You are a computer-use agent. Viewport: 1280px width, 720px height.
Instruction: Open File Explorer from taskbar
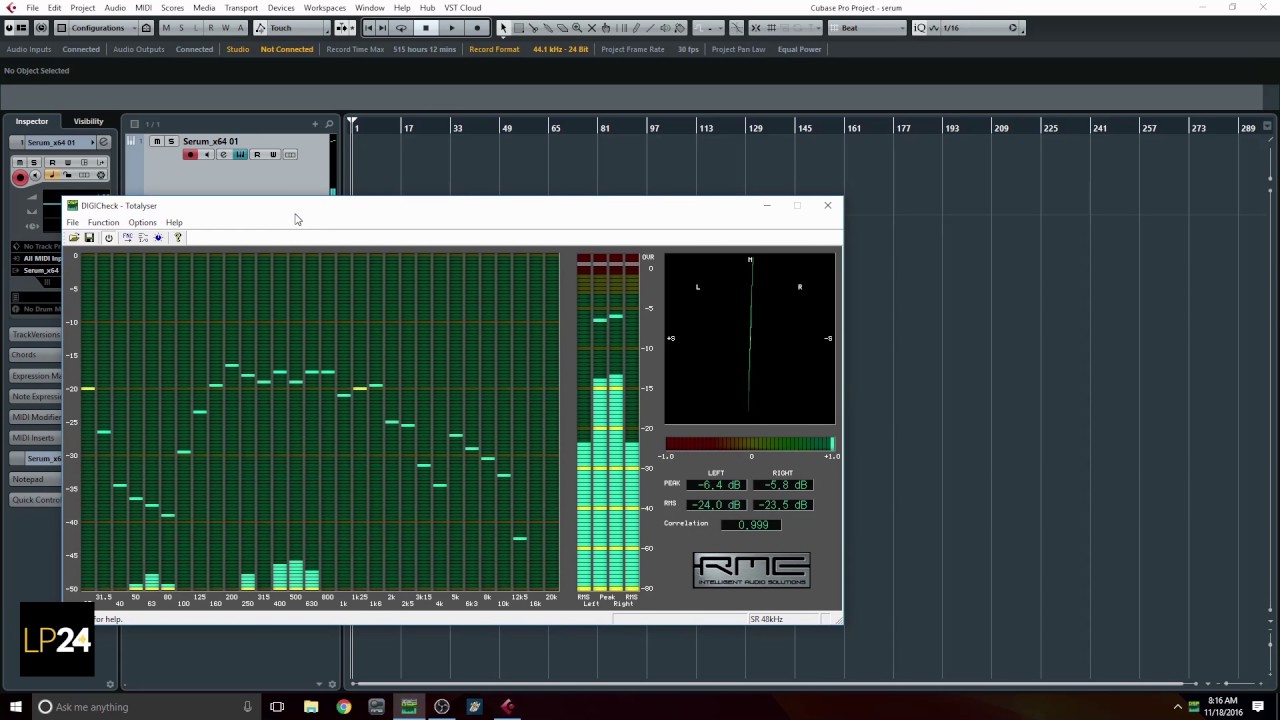click(x=311, y=707)
